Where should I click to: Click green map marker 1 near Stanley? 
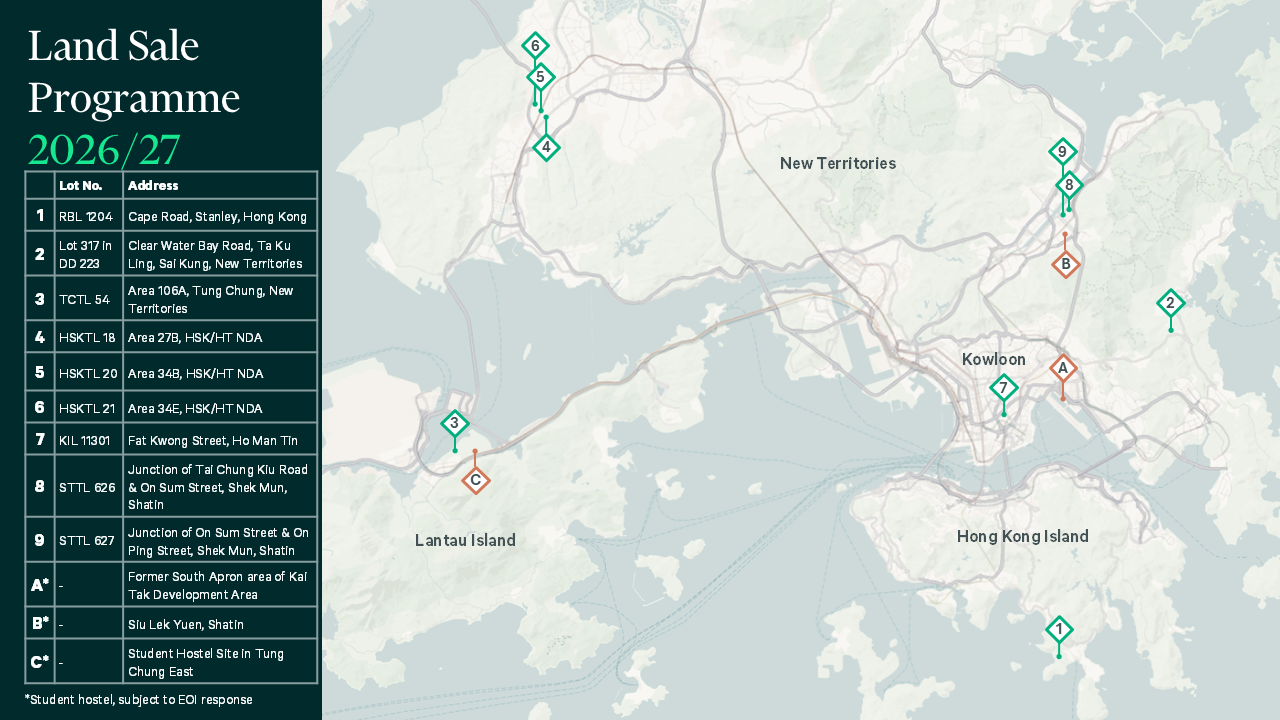pyautogui.click(x=1059, y=630)
